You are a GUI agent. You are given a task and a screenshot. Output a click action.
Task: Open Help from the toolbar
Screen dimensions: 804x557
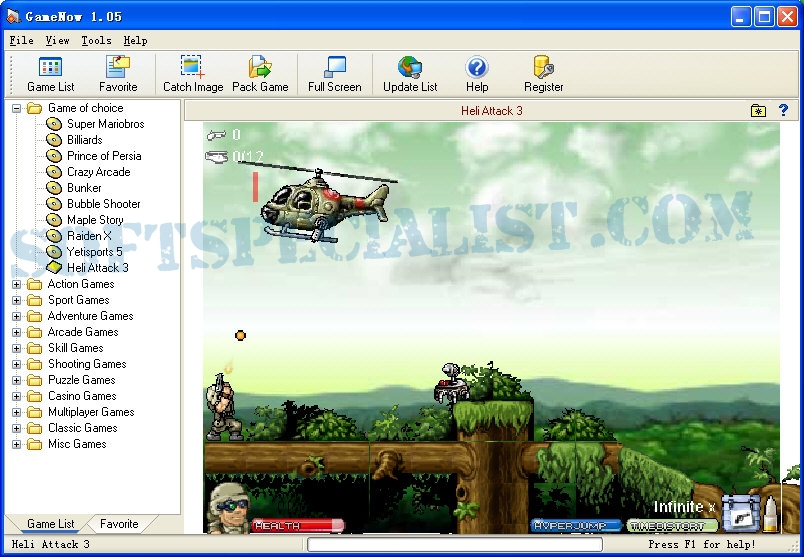pyautogui.click(x=477, y=68)
